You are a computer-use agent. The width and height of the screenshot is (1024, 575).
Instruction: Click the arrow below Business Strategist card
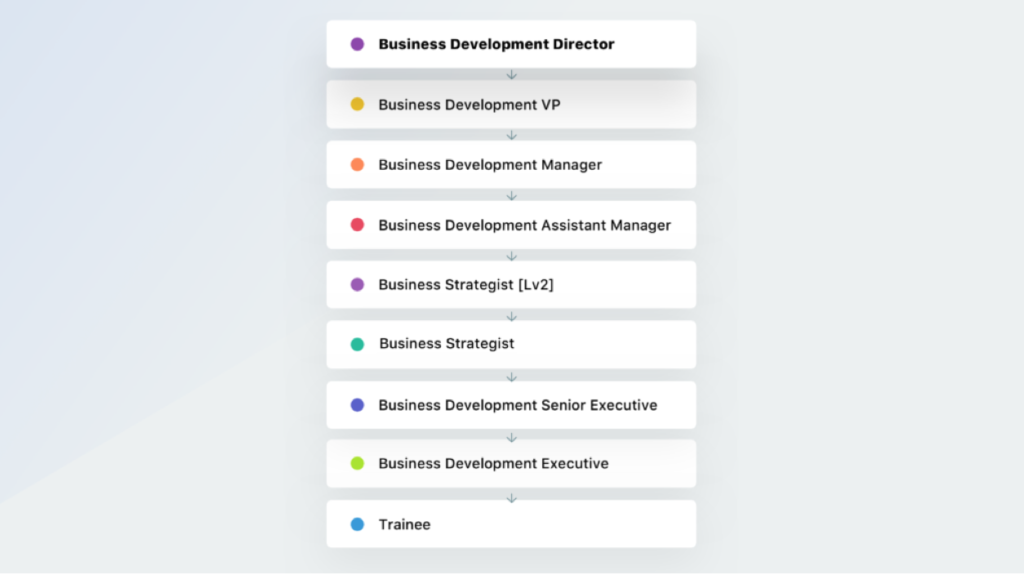tap(511, 377)
